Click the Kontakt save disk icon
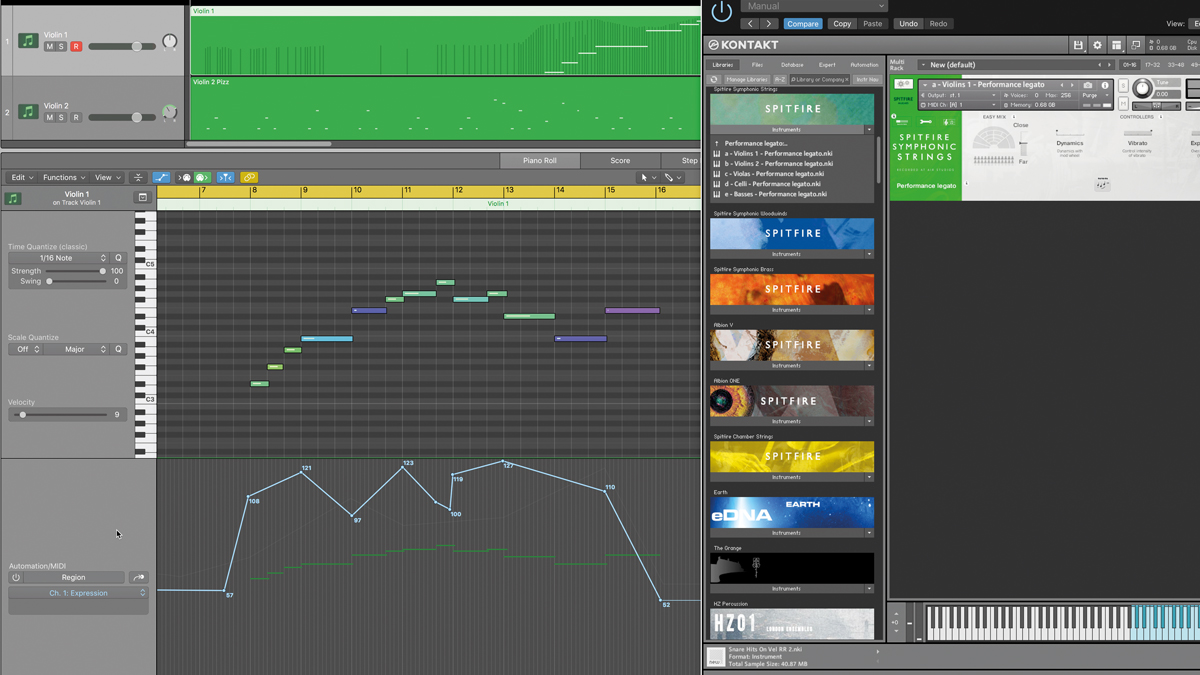The image size is (1200, 675). pyautogui.click(x=1078, y=45)
